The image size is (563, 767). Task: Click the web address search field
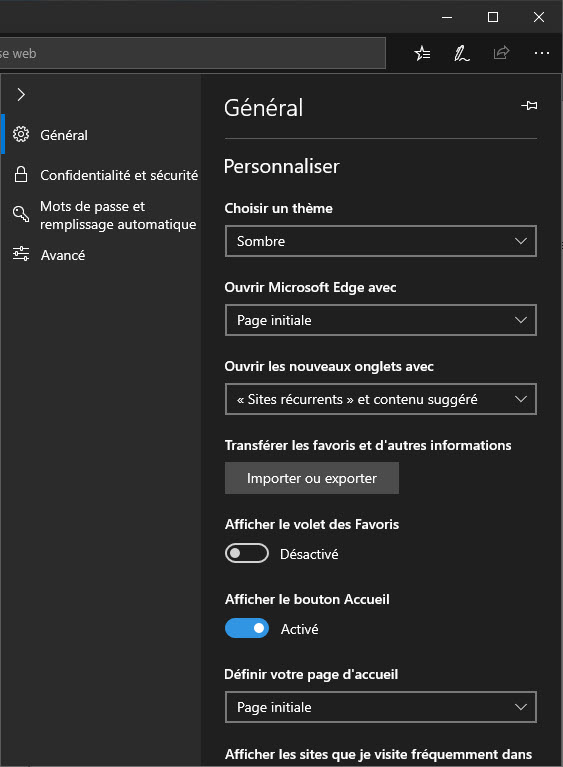[193, 53]
